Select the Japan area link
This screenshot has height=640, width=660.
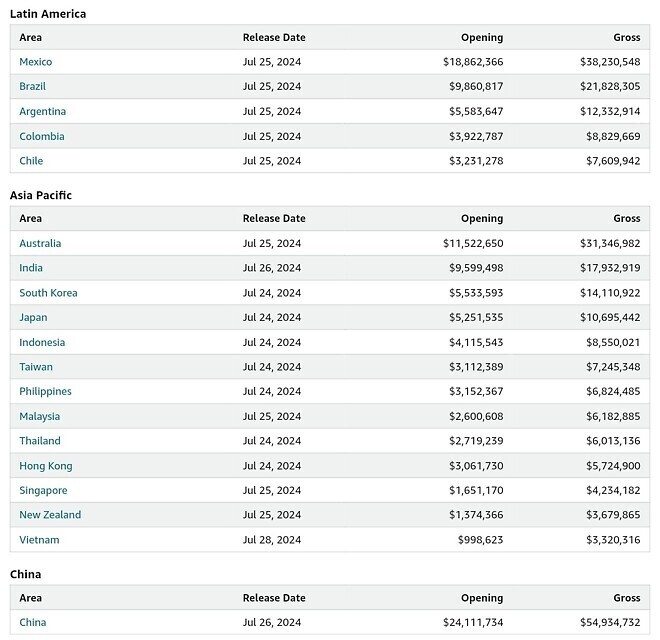point(33,317)
